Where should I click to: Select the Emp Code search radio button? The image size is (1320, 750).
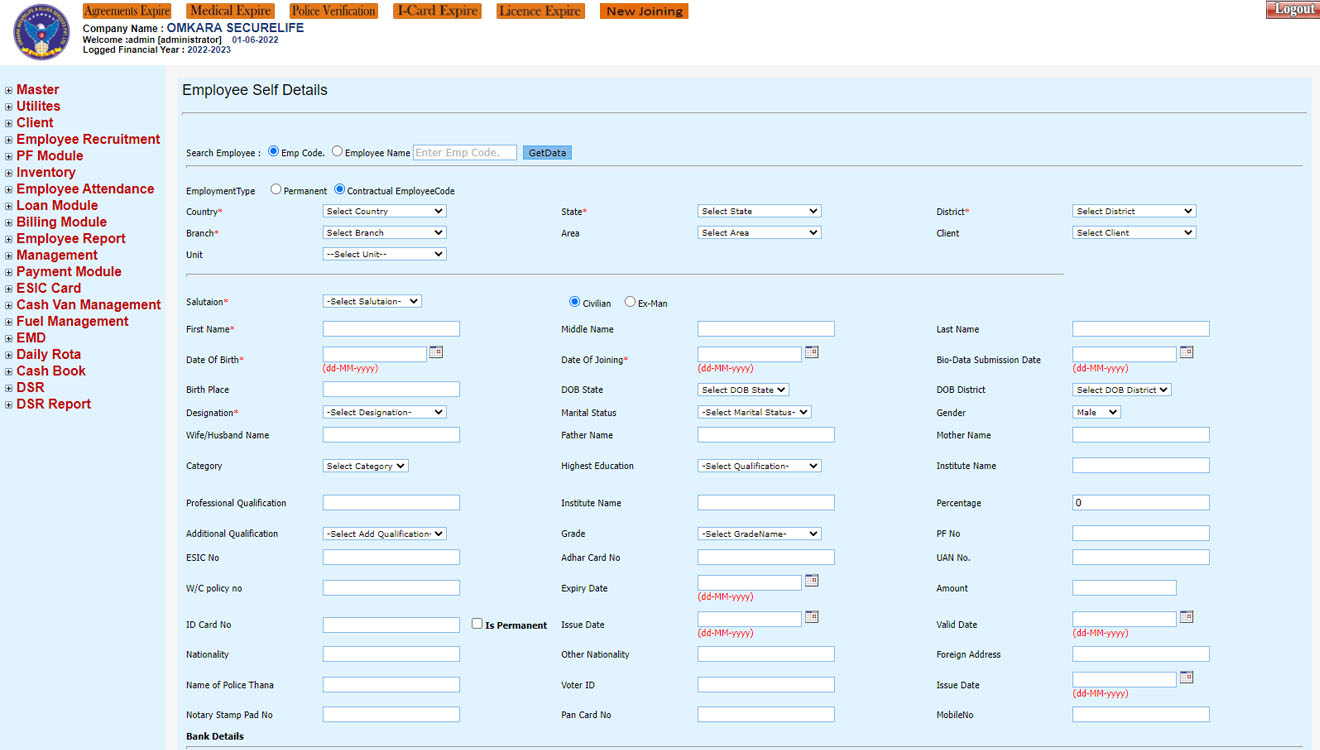[273, 151]
